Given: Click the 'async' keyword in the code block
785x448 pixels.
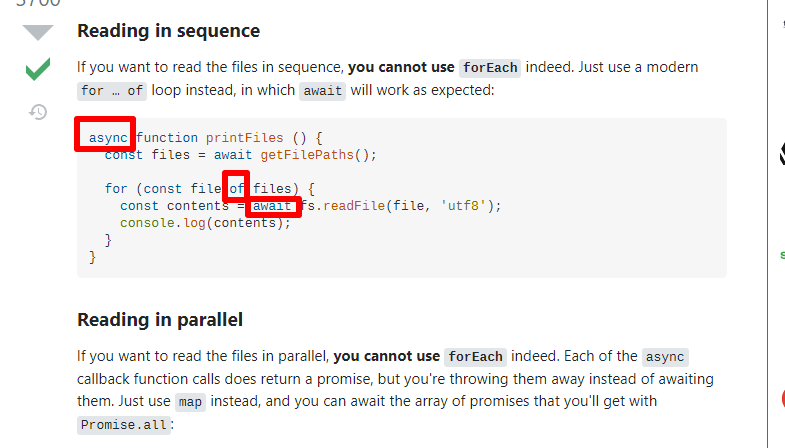Looking at the screenshot, I should click(x=108, y=138).
